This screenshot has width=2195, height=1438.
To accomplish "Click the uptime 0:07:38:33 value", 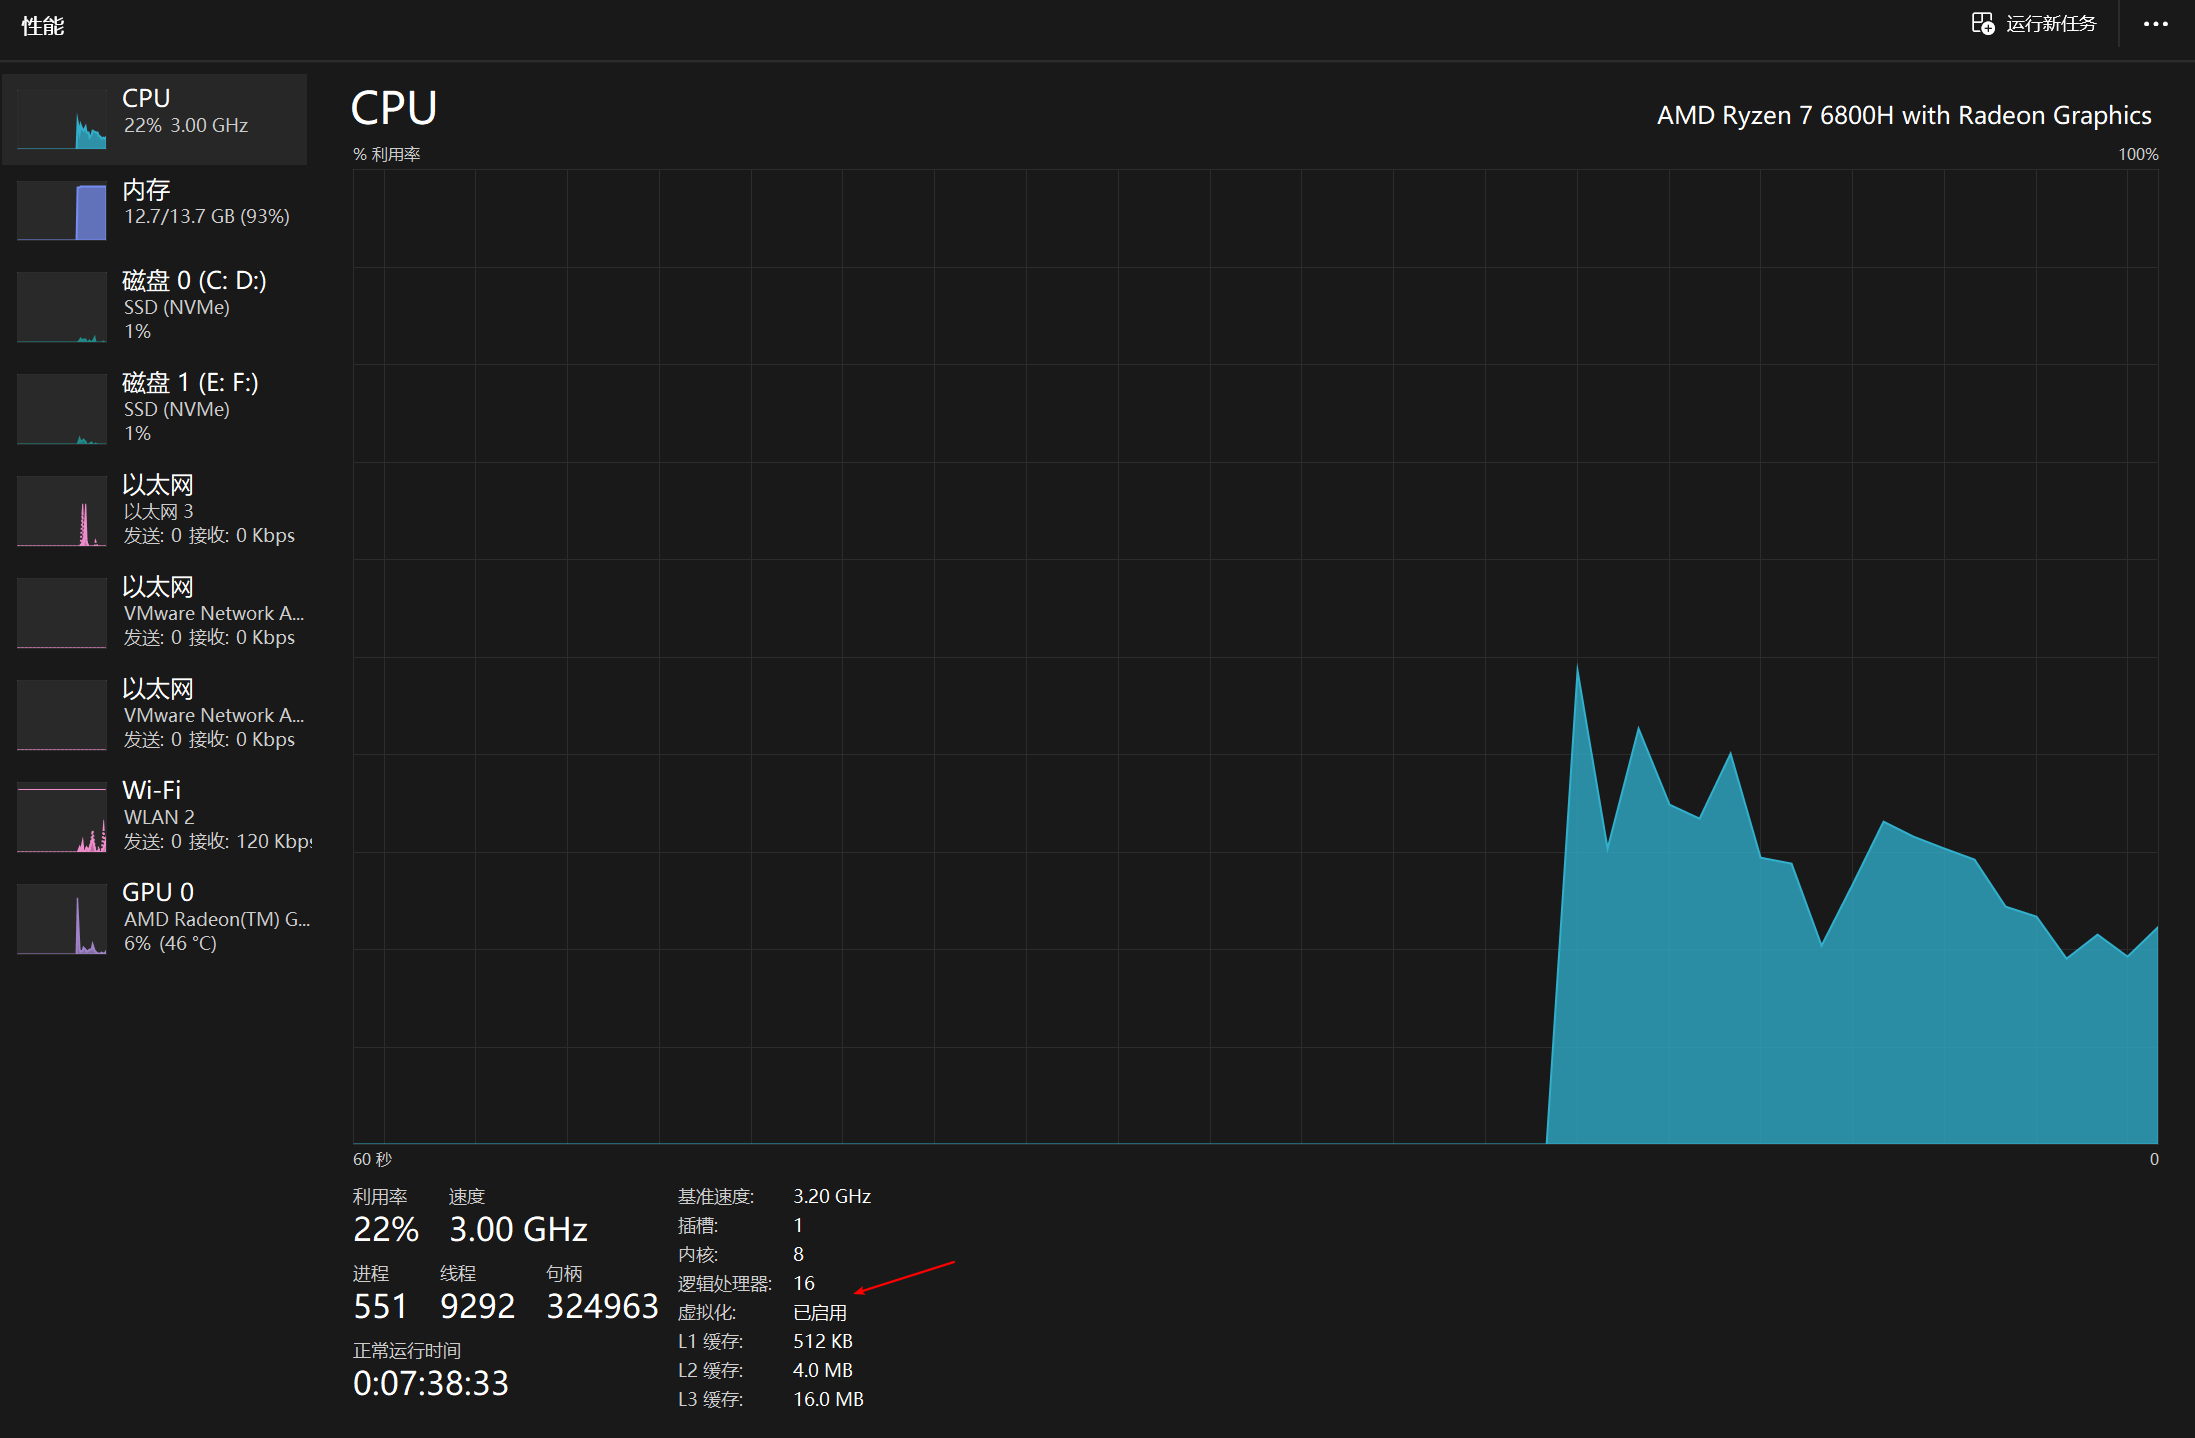I will [430, 1383].
